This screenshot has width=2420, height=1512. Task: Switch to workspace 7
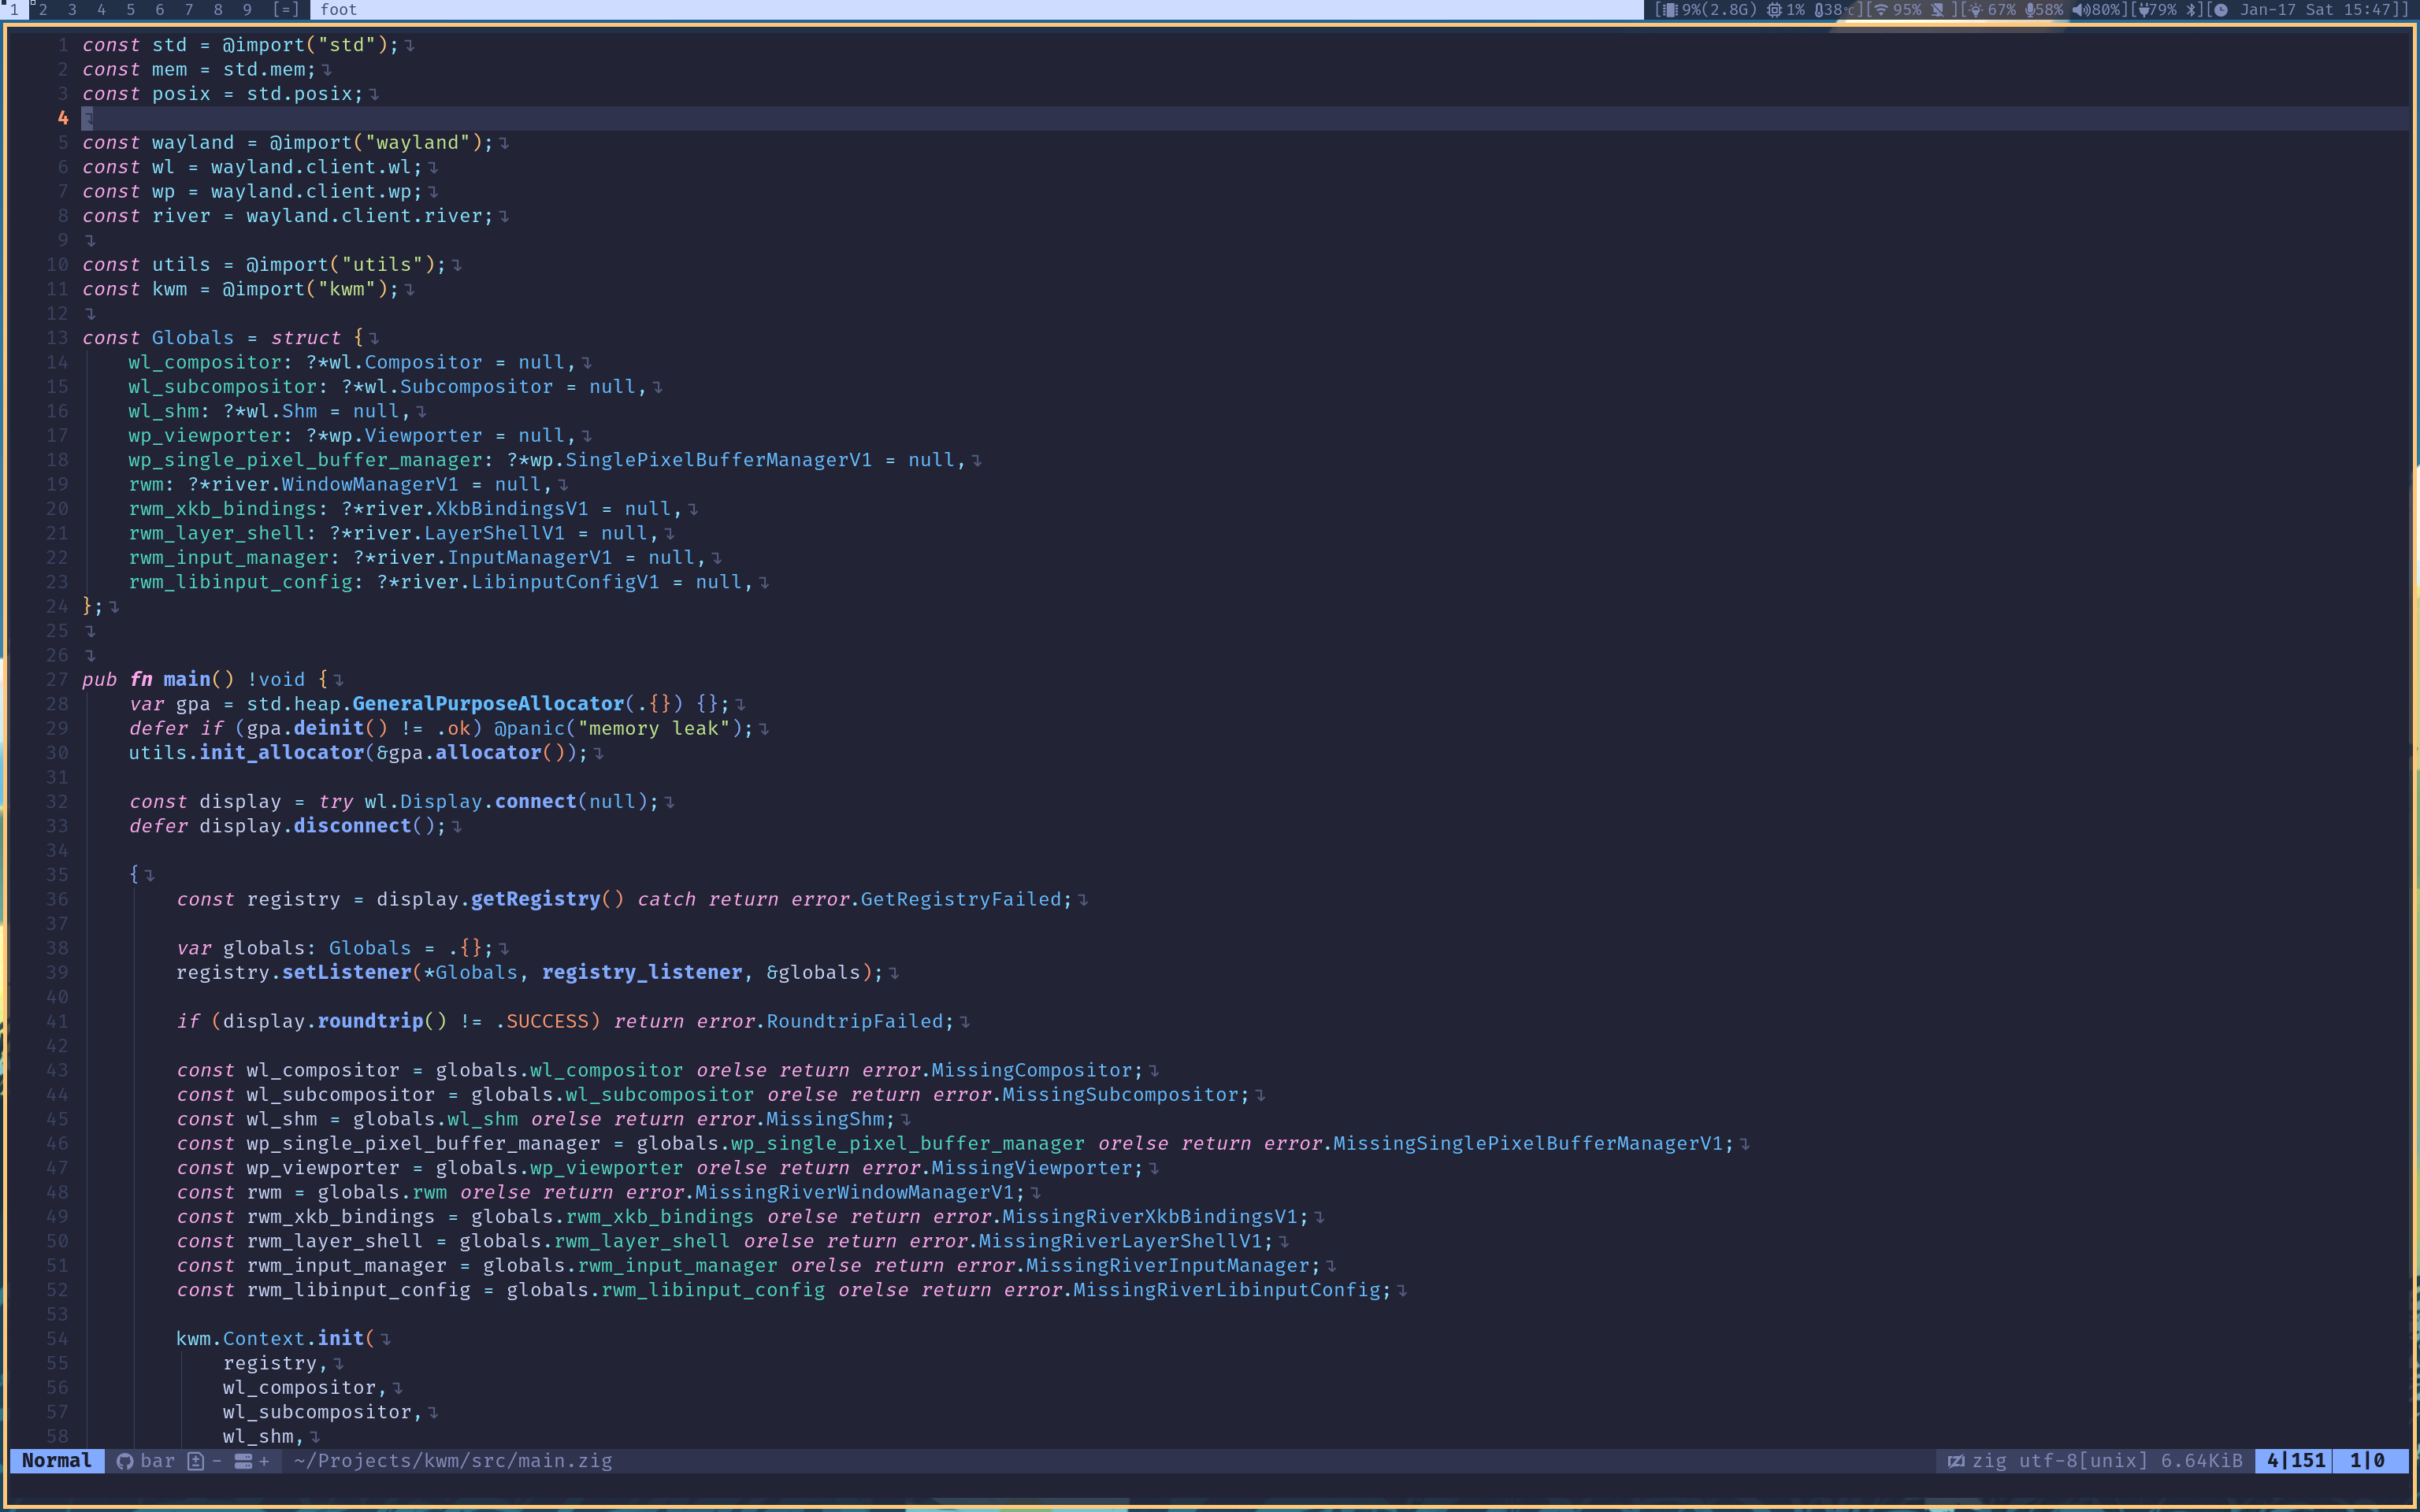(x=188, y=9)
